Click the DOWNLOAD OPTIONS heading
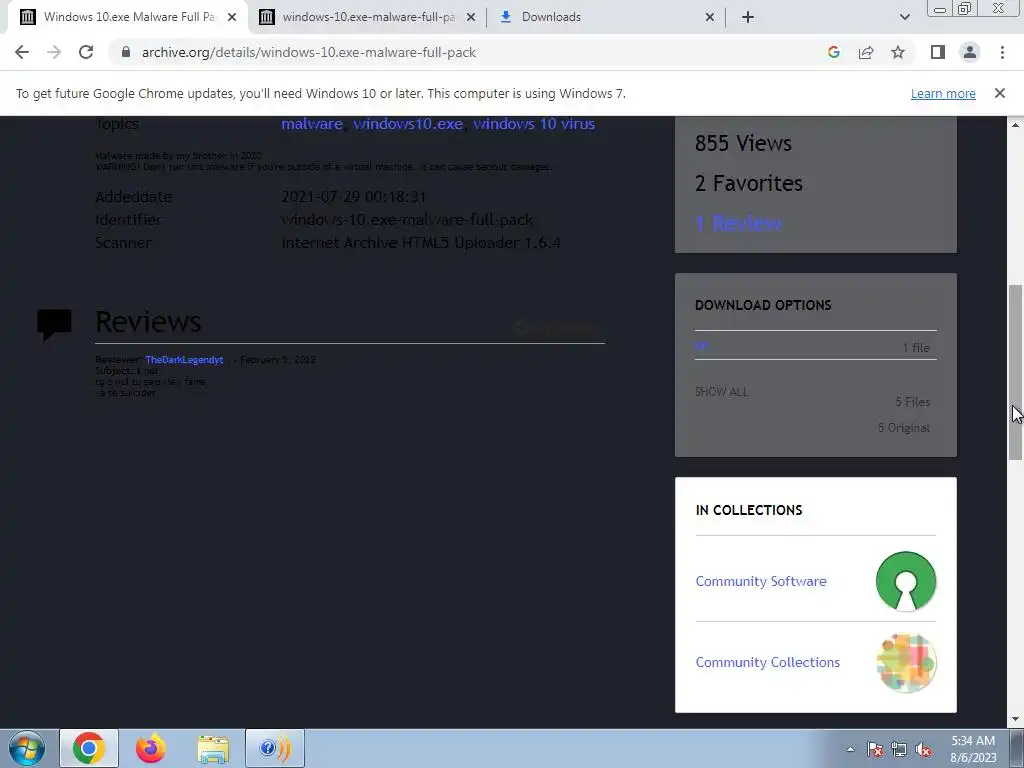Screen dimensions: 1024x768 click(763, 305)
